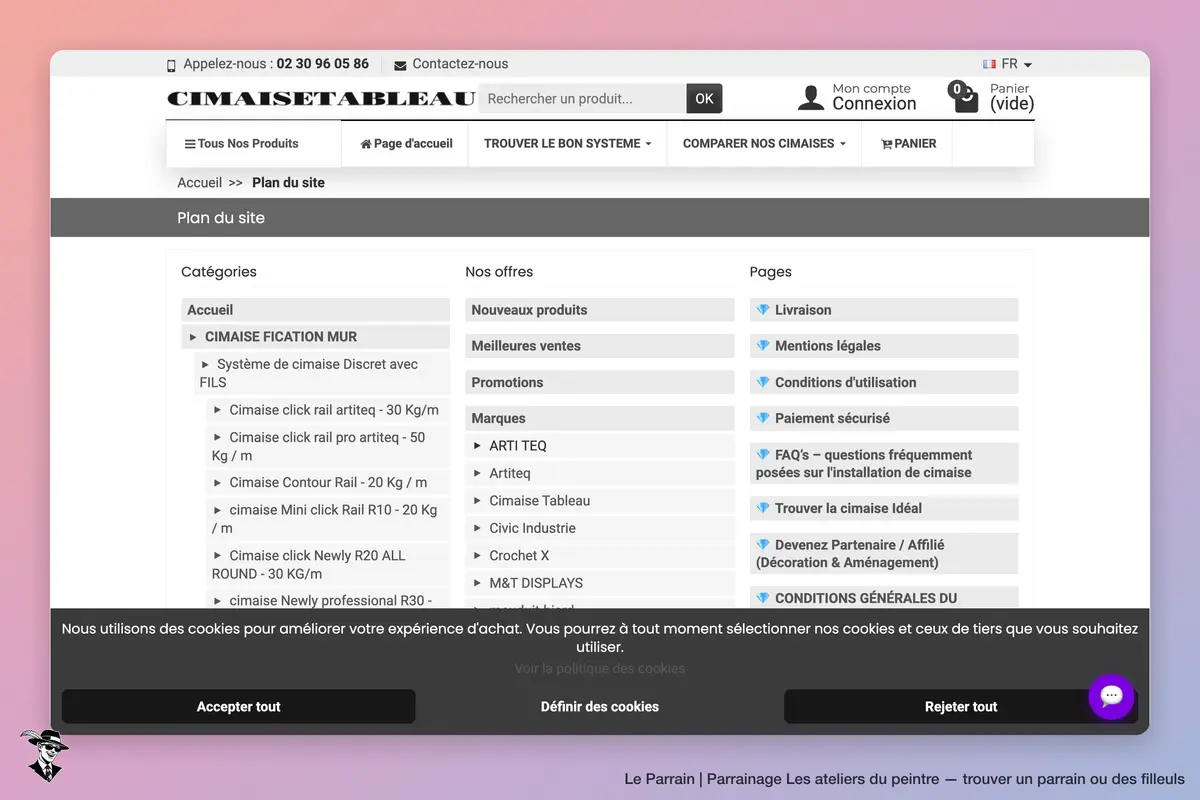Open Nouveaux produits link

coord(600,310)
